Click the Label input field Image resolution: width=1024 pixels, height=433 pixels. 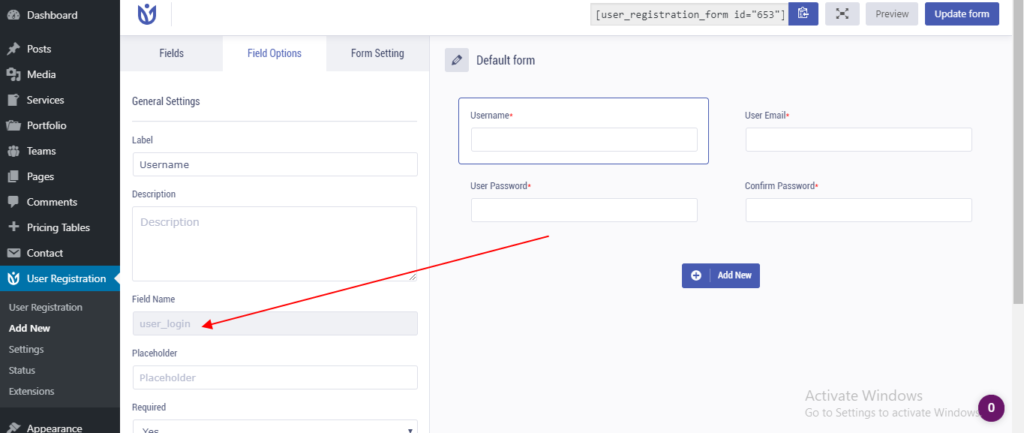[x=275, y=165]
